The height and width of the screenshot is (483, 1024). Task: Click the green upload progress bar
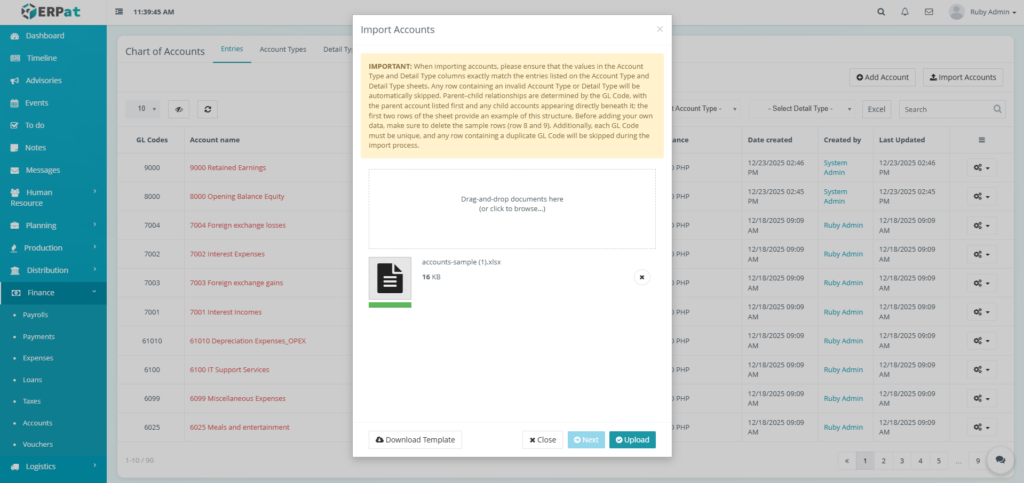pos(389,304)
